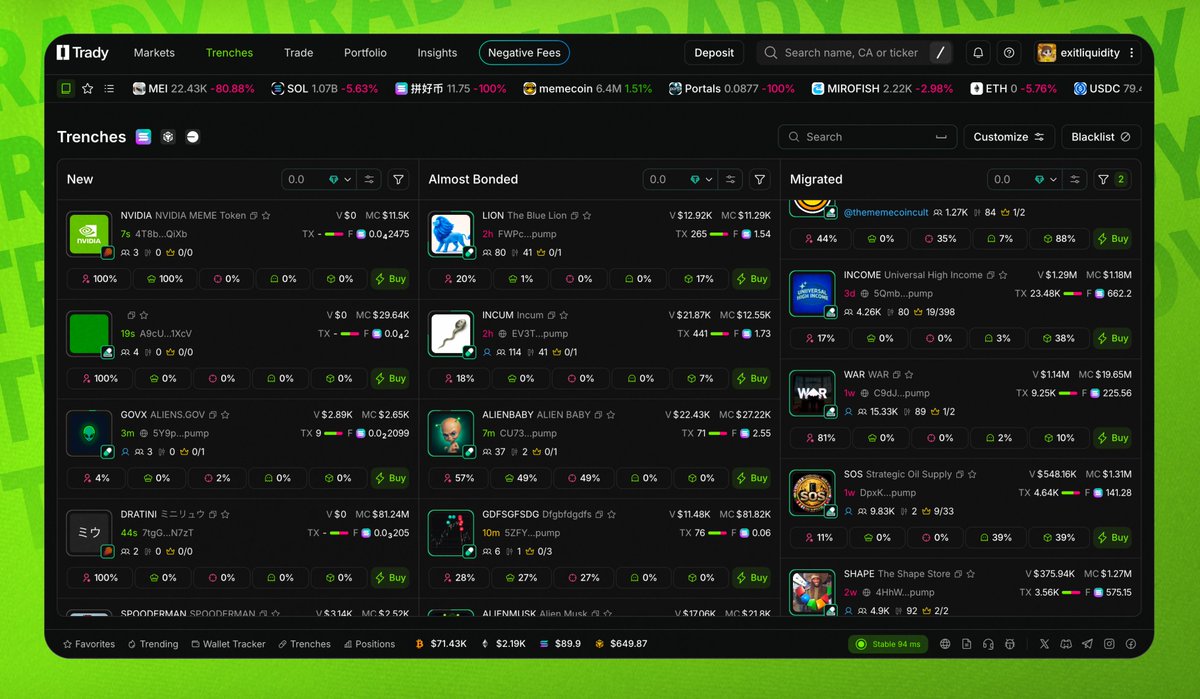Click the MIROFISH ticker item
Screen dimensions: 1200x699
881,89
